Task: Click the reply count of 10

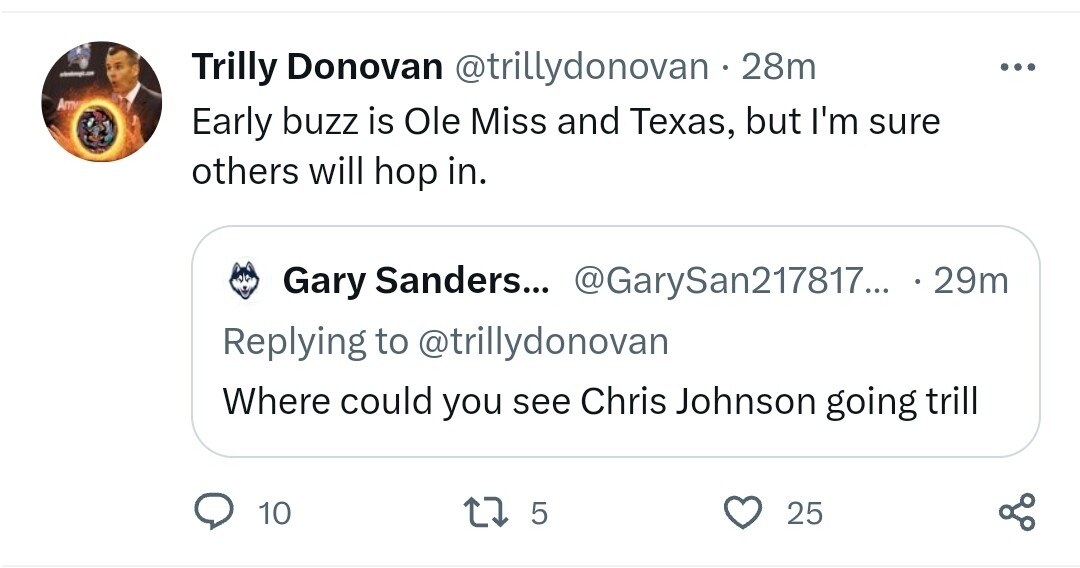Action: click(274, 513)
